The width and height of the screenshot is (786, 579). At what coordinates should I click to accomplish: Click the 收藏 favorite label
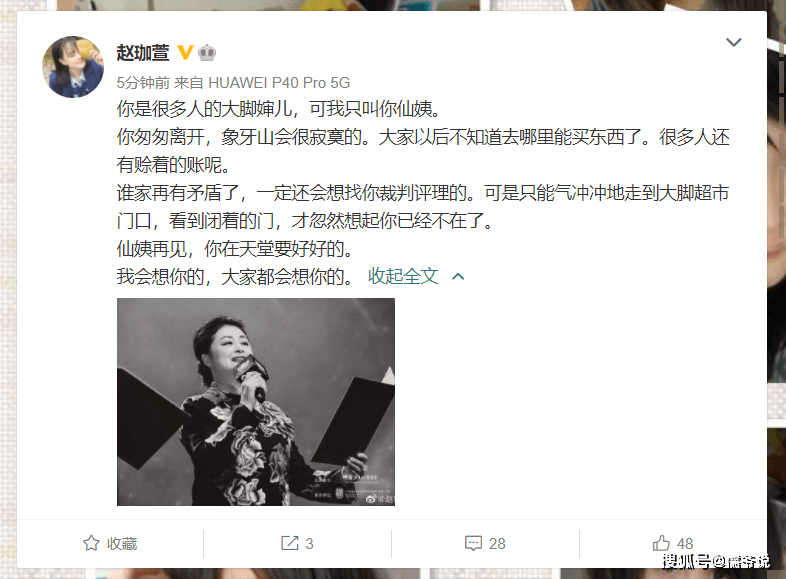click(x=122, y=543)
